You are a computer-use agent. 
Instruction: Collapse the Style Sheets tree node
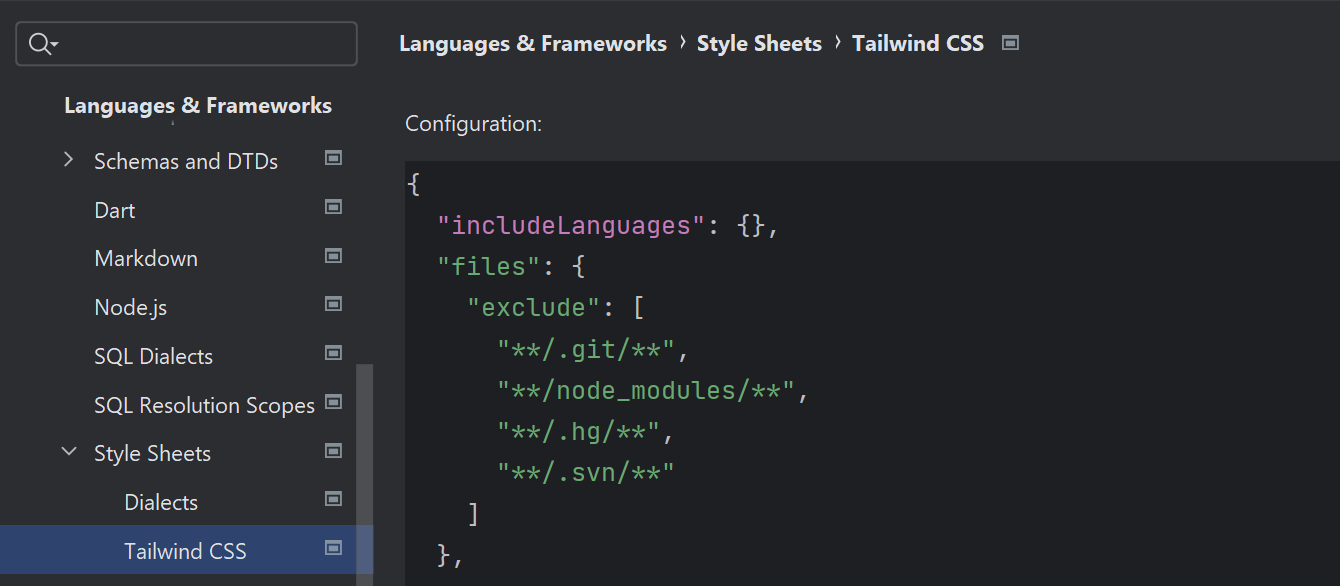coord(68,452)
